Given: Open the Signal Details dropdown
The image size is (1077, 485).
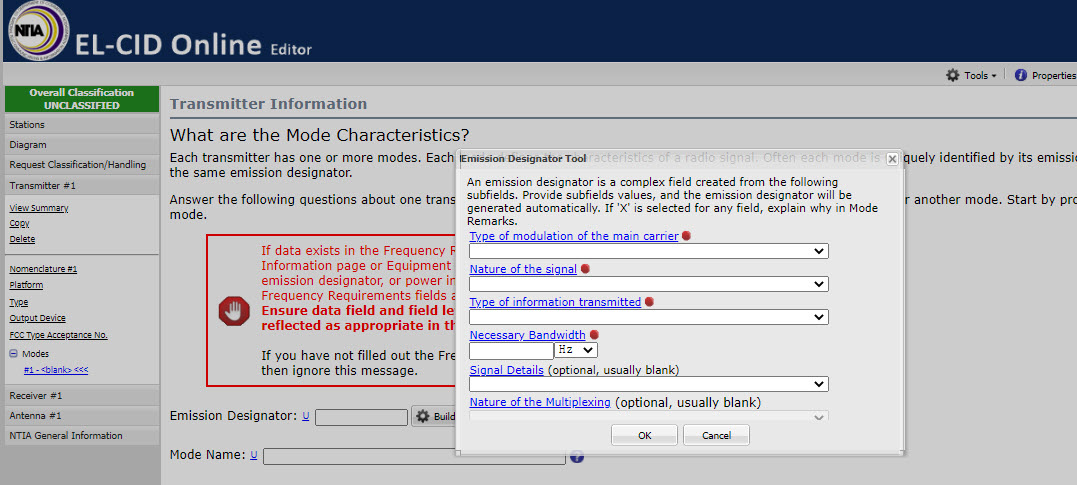Looking at the screenshot, I should pyautogui.click(x=648, y=384).
